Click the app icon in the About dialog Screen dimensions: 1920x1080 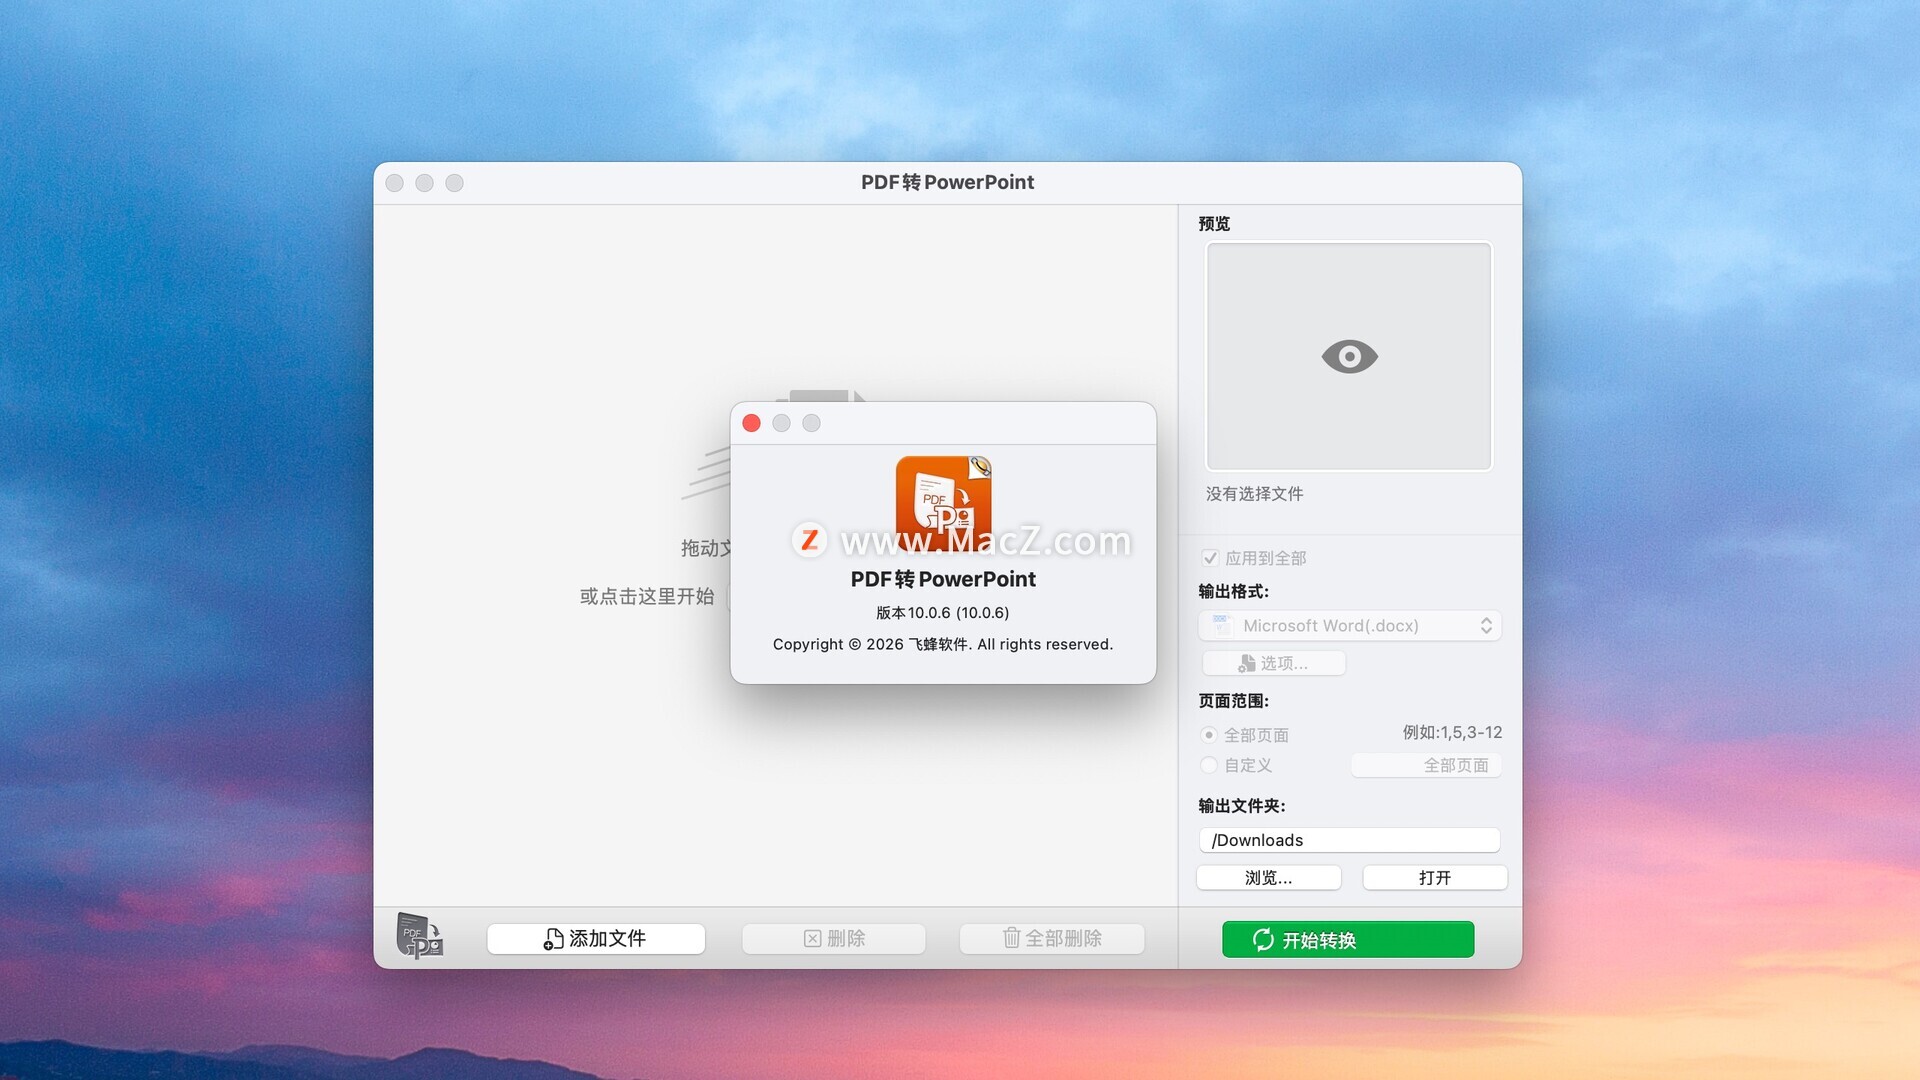pos(943,502)
